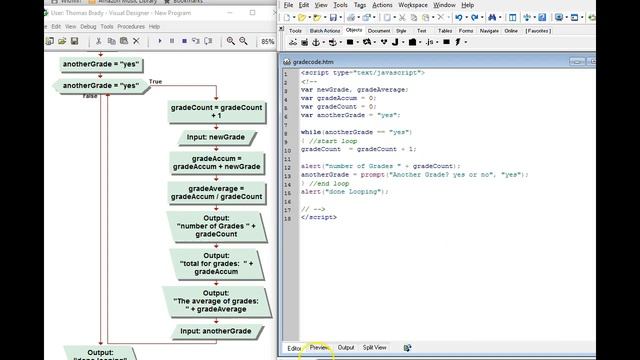This screenshot has height=360, width=640.
Task: Click the gradecode.htm document title bar
Action: [x=439, y=62]
